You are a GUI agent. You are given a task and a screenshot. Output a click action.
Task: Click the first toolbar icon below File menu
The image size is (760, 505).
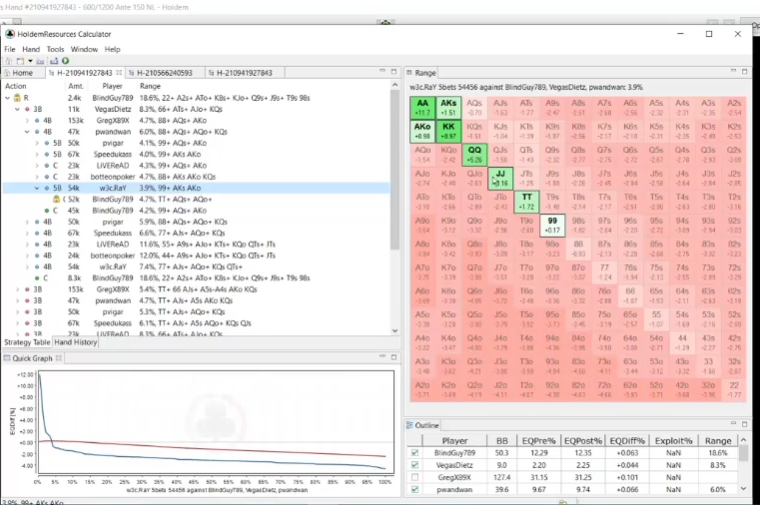click(x=9, y=61)
